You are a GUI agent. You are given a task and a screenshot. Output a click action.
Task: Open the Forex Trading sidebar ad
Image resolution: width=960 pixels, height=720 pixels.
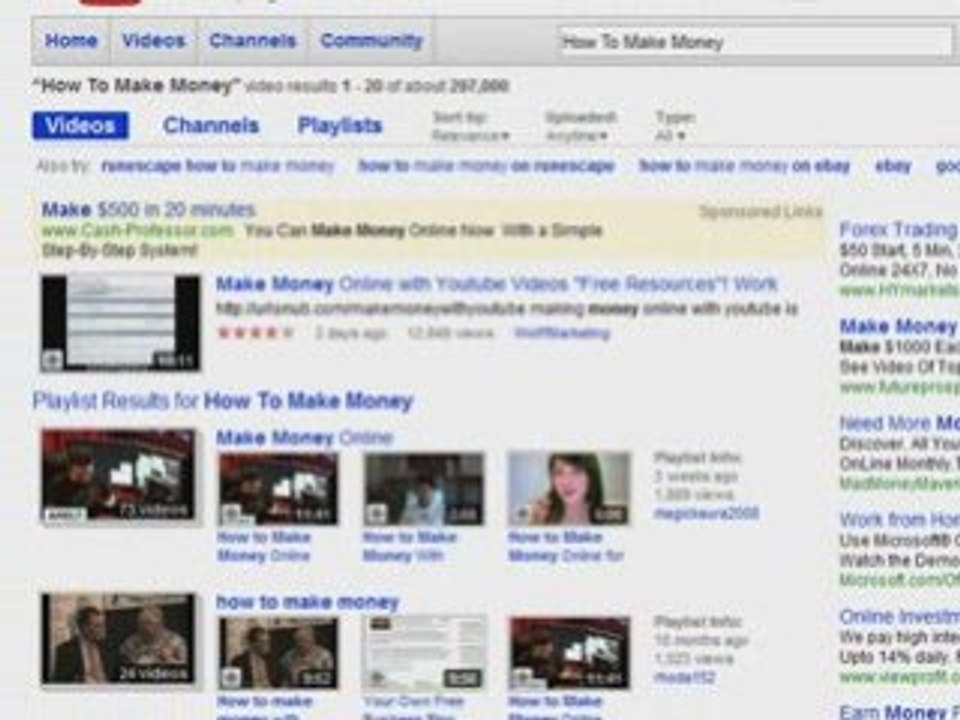coord(899,230)
